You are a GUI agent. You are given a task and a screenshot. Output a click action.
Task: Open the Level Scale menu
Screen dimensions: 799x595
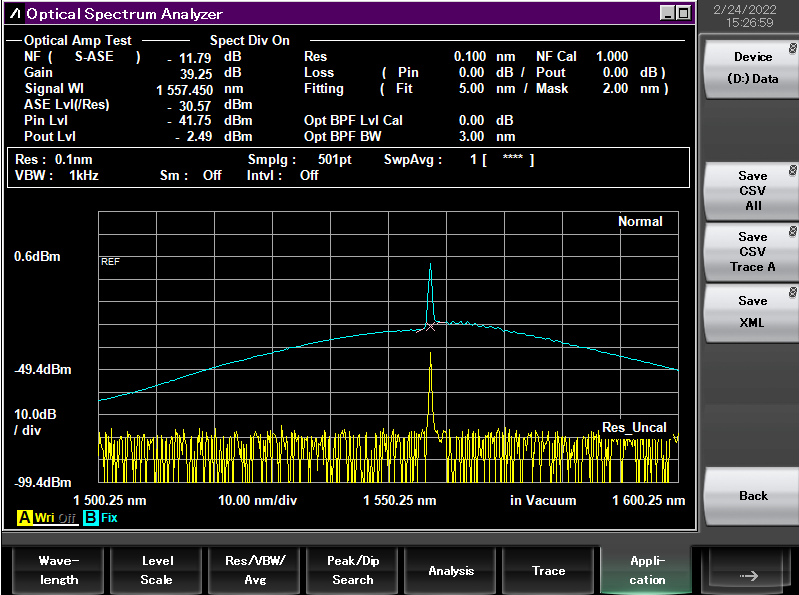pyautogui.click(x=157, y=571)
